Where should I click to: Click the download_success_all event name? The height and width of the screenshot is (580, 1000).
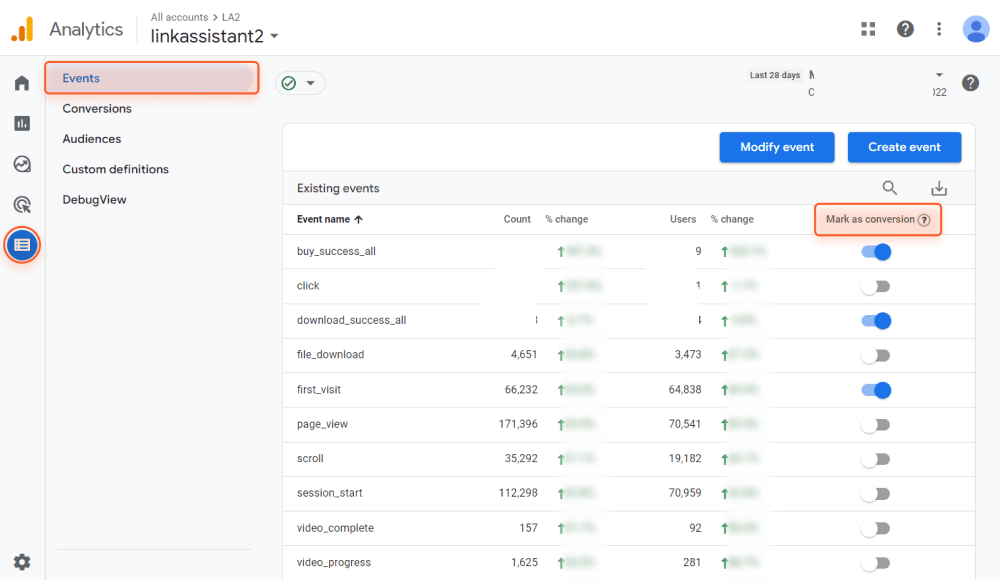point(351,320)
